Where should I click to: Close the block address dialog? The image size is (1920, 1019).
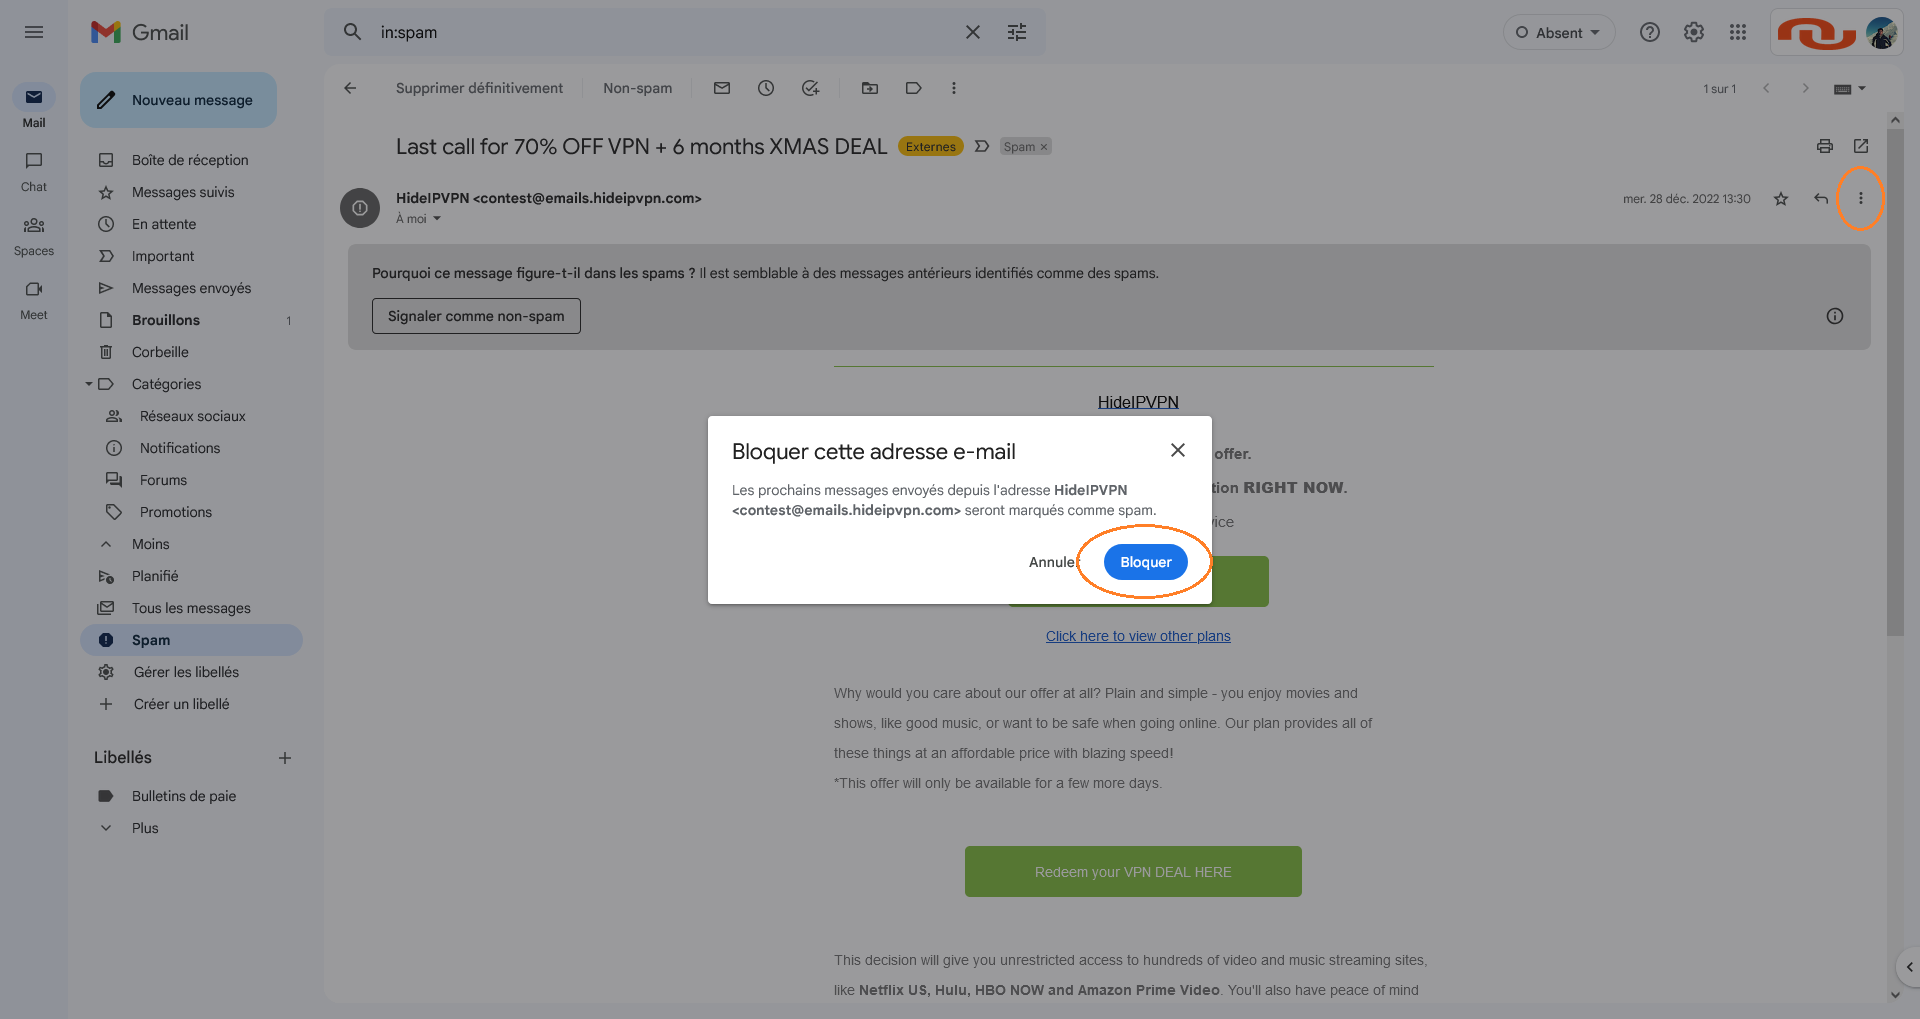[1178, 450]
